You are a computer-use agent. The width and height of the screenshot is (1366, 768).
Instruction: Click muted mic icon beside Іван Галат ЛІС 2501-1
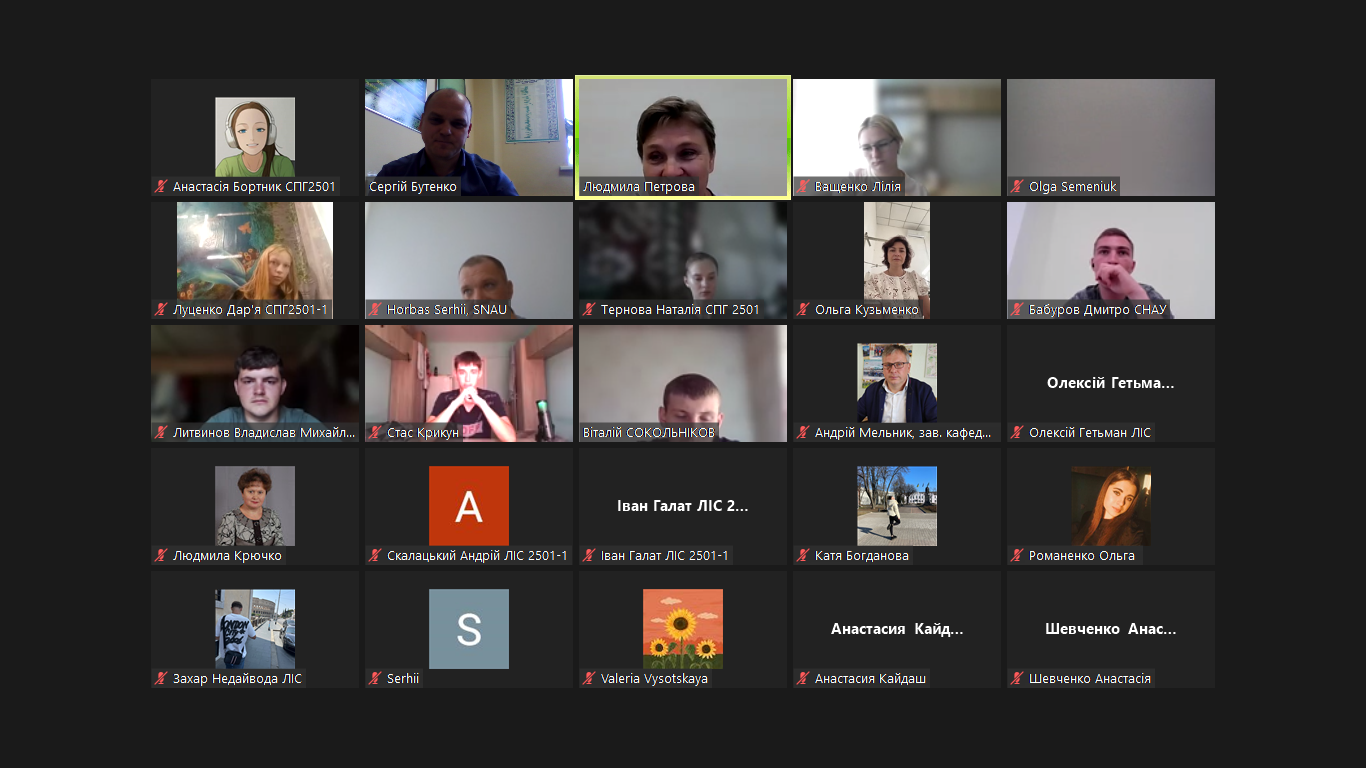588,556
